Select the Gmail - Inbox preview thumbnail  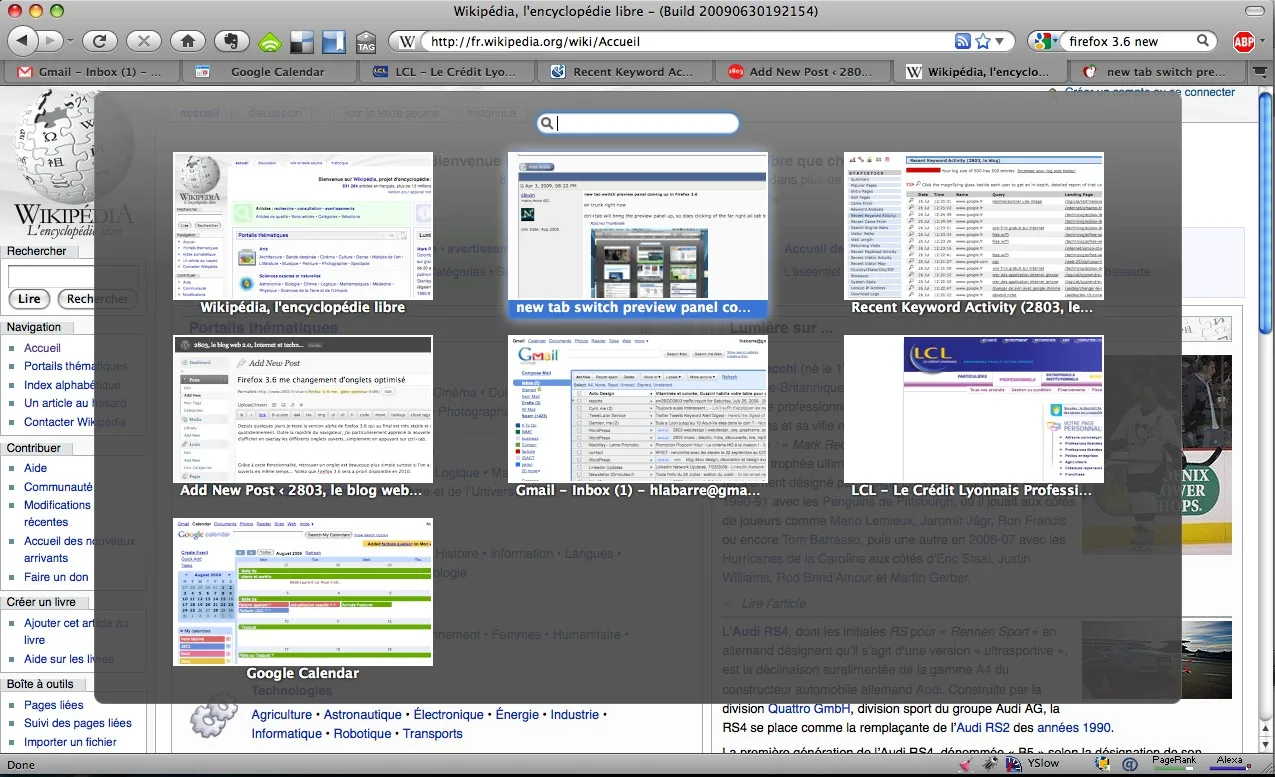(637, 409)
